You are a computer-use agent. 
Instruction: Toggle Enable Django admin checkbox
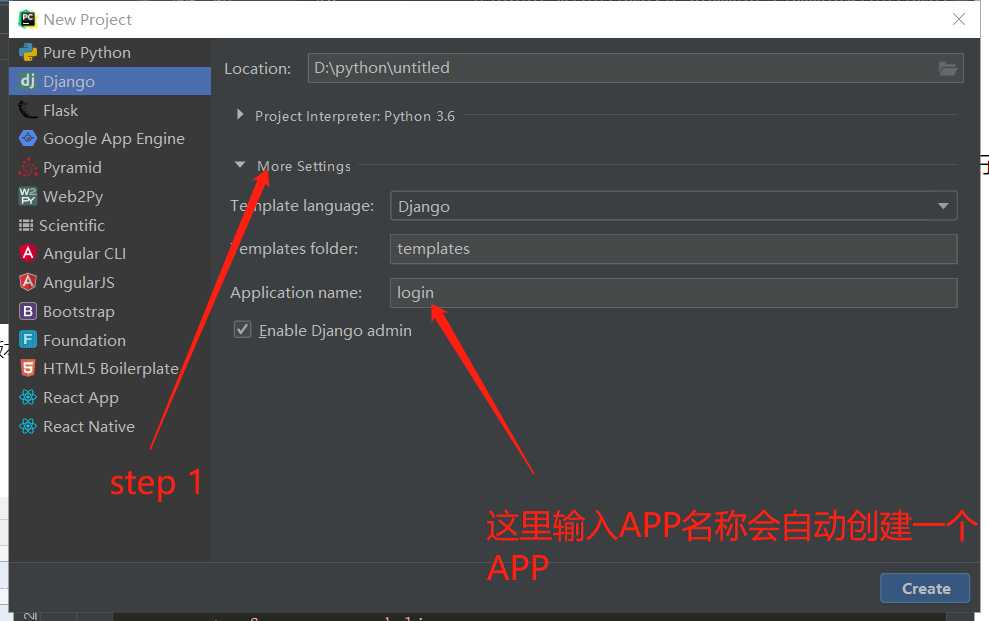coord(242,329)
